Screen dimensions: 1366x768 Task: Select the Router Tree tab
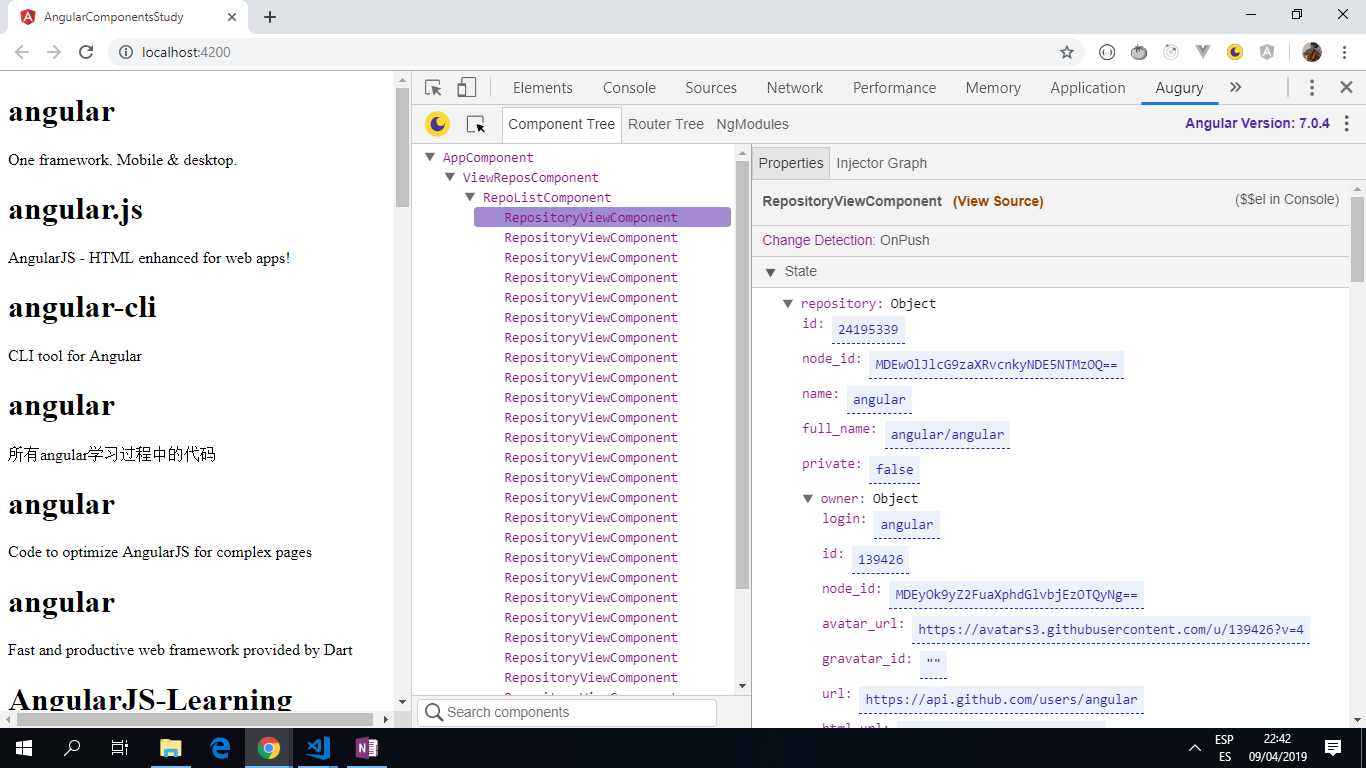click(666, 124)
